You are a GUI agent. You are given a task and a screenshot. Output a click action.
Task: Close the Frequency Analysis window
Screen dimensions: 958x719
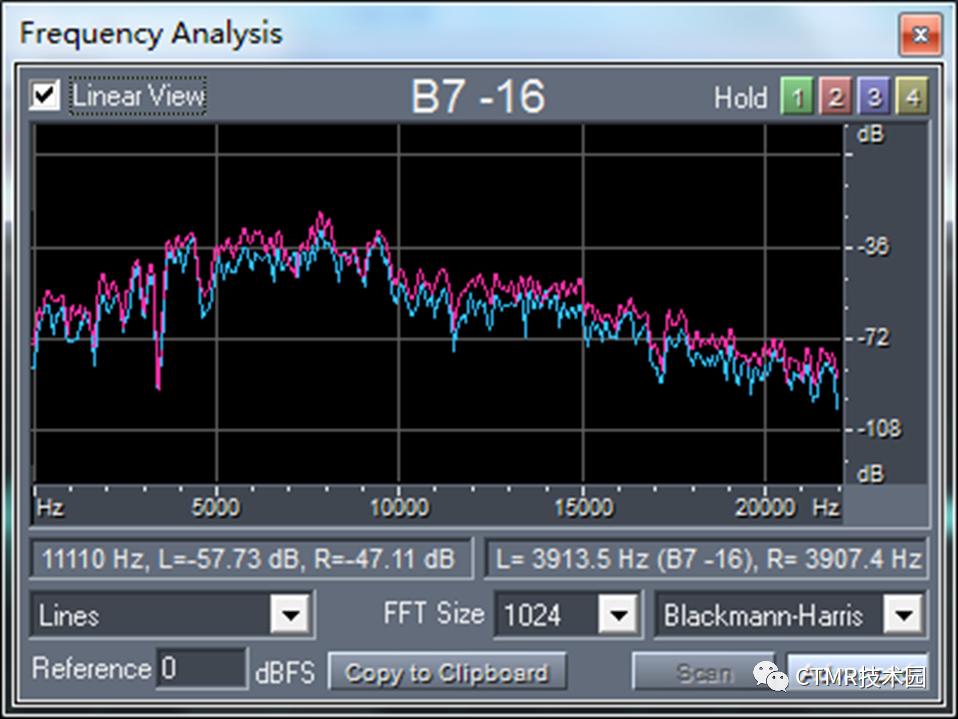coord(920,35)
